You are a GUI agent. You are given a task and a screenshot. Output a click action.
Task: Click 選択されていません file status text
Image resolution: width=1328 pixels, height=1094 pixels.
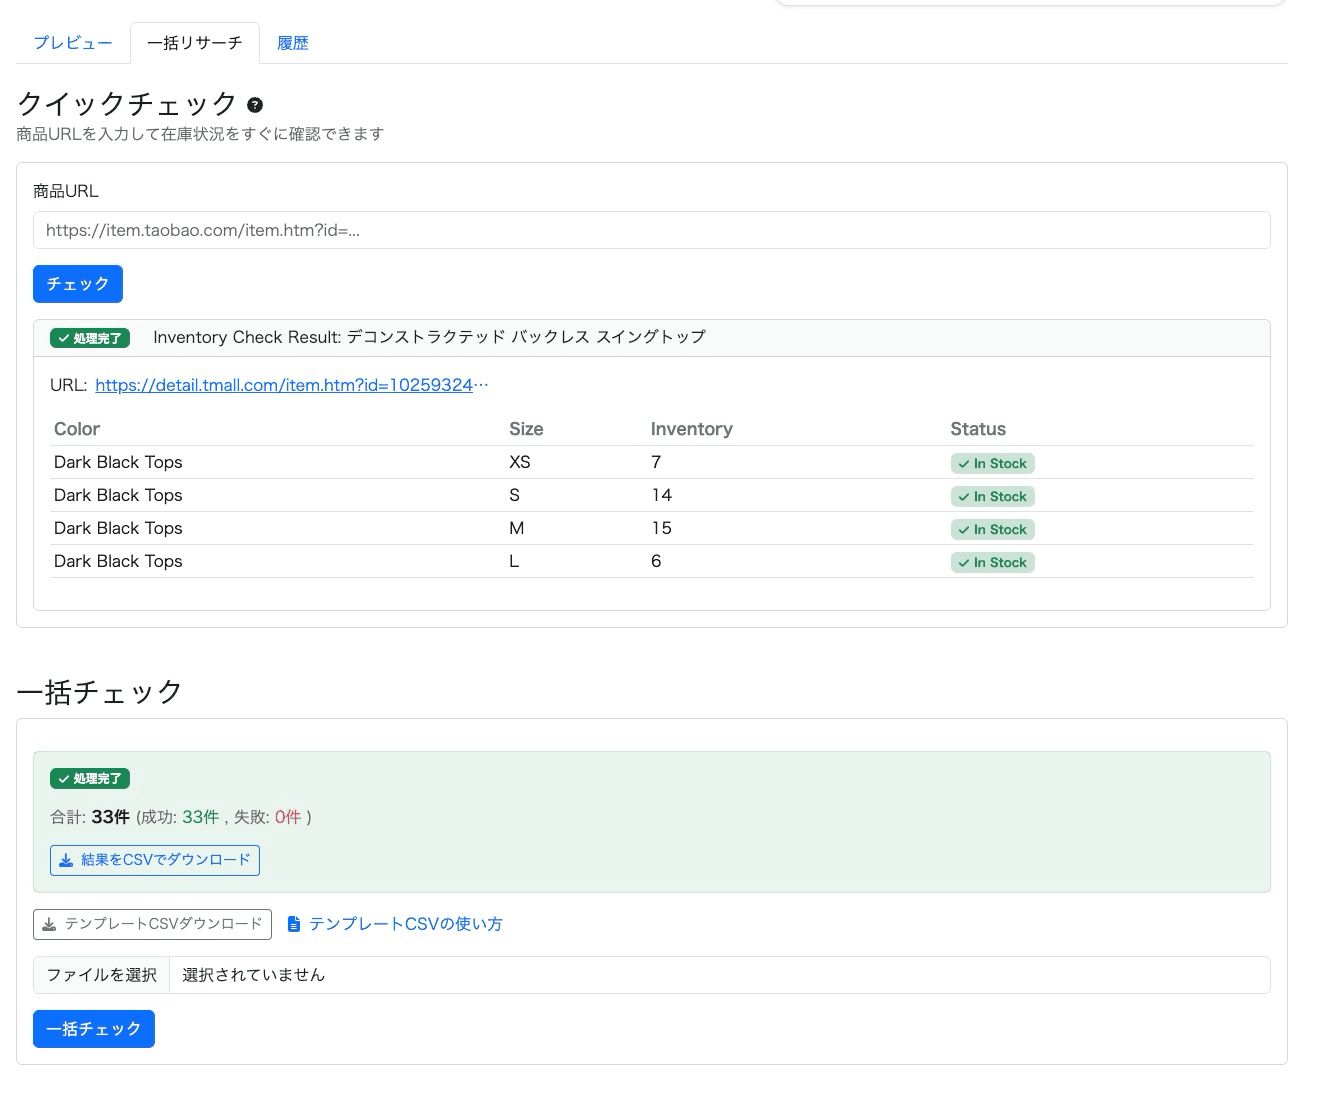tap(254, 975)
